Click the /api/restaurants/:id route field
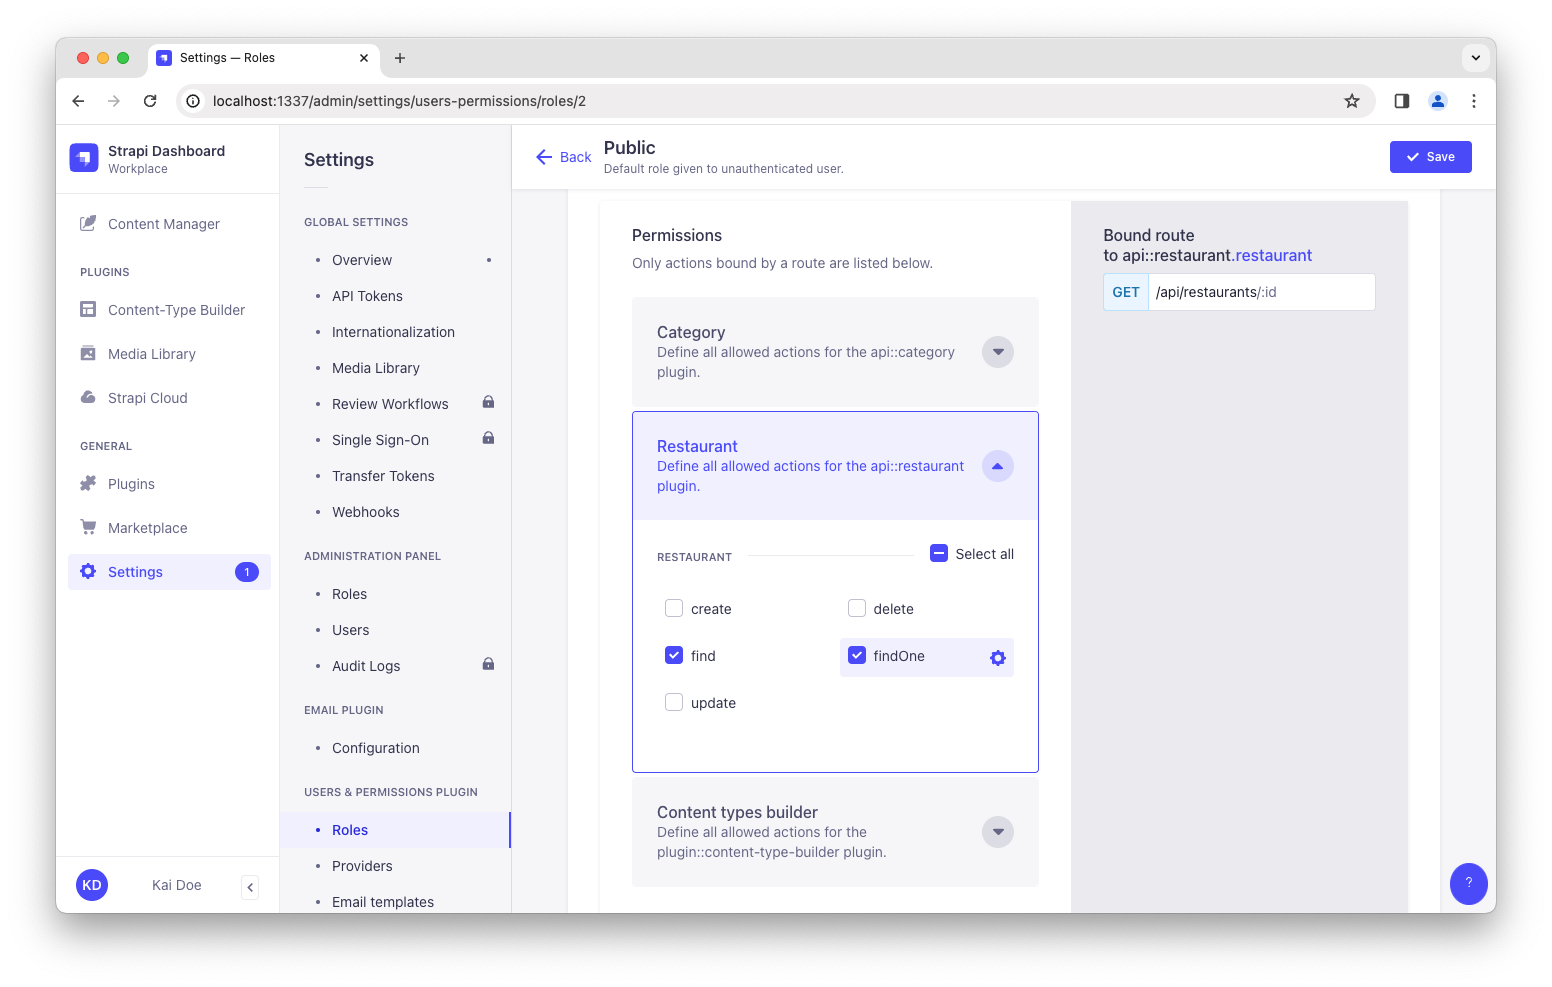This screenshot has height=987, width=1552. 1262,291
